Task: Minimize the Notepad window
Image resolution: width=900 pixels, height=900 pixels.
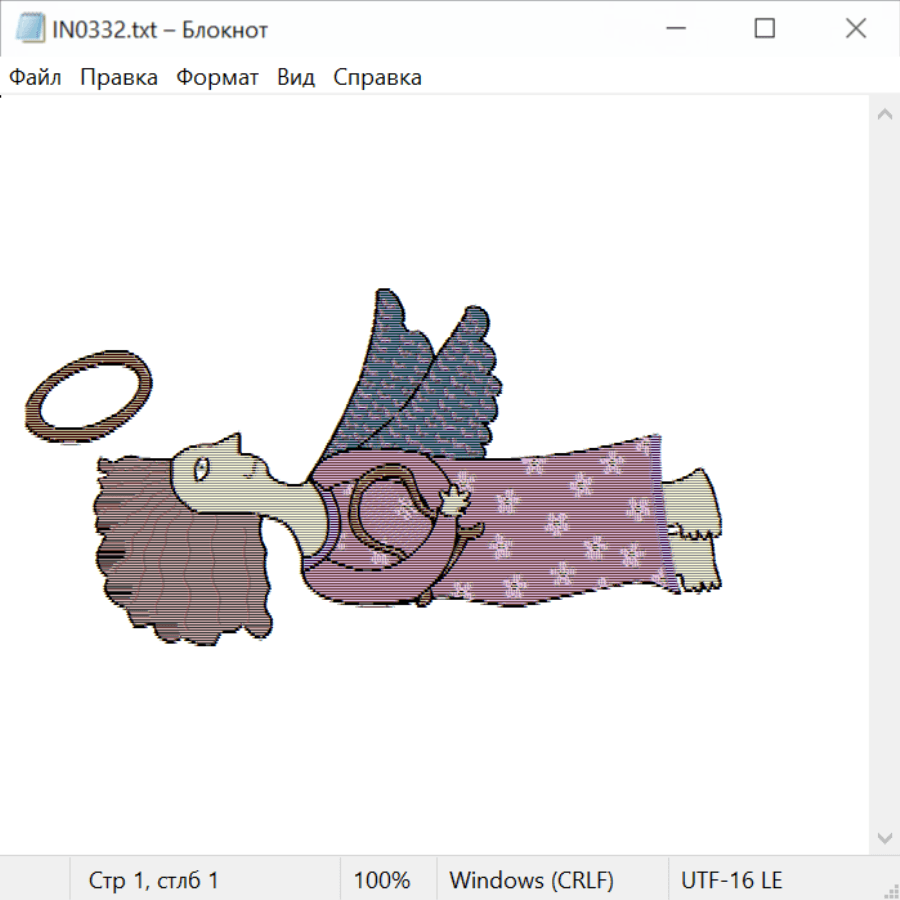Action: point(674,30)
